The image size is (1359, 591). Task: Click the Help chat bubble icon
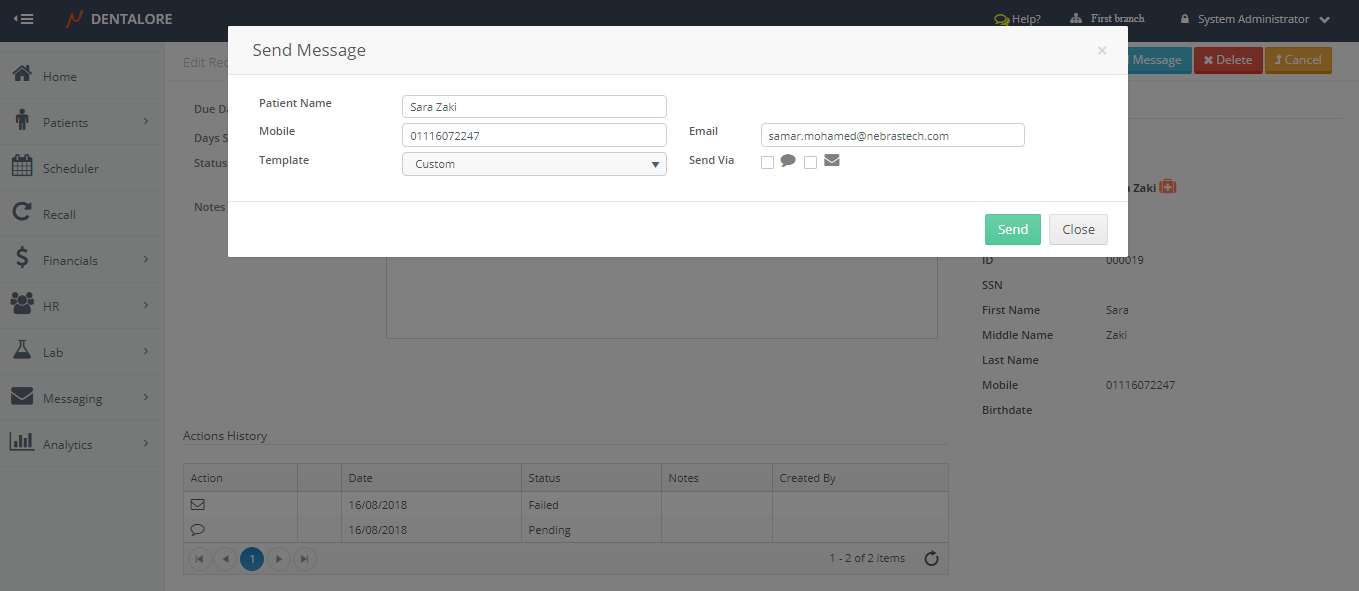1001,19
